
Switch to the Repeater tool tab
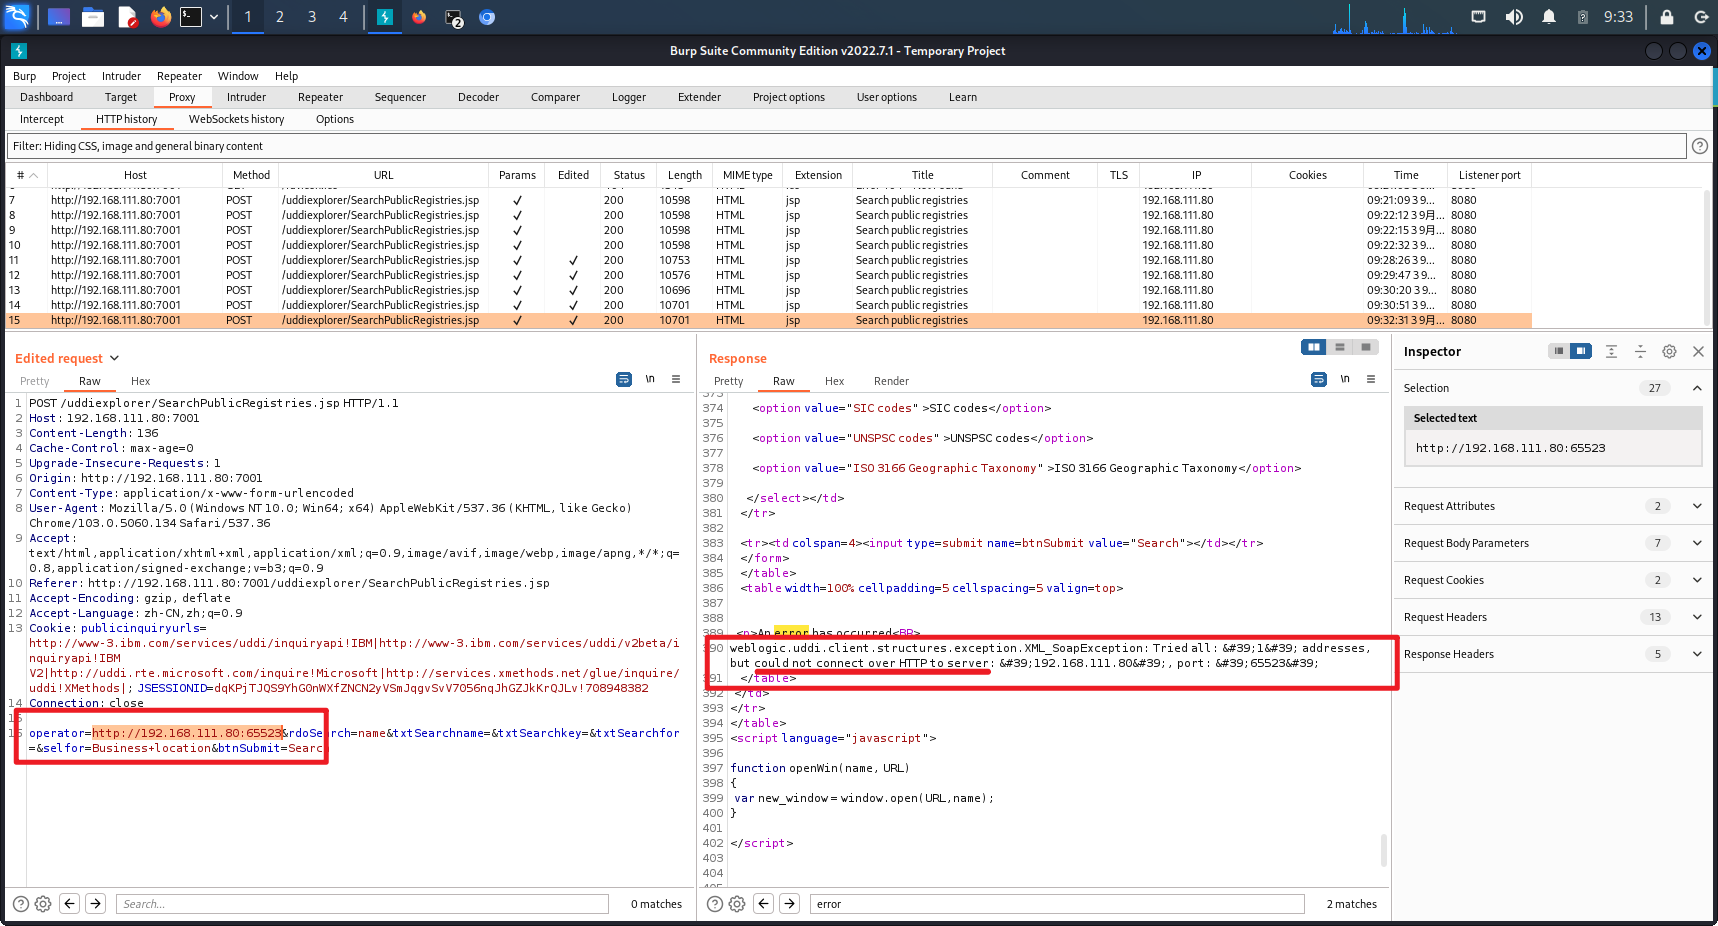tap(320, 97)
